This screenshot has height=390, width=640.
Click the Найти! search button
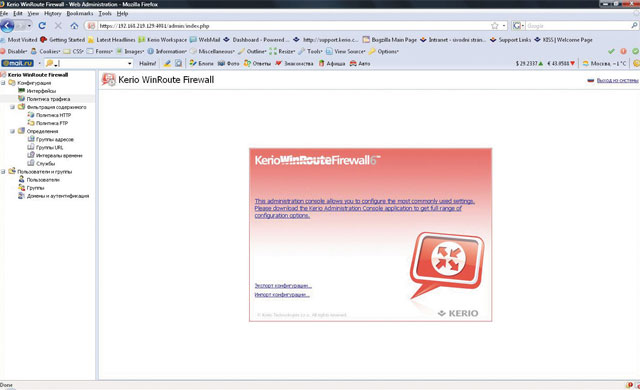[x=147, y=63]
